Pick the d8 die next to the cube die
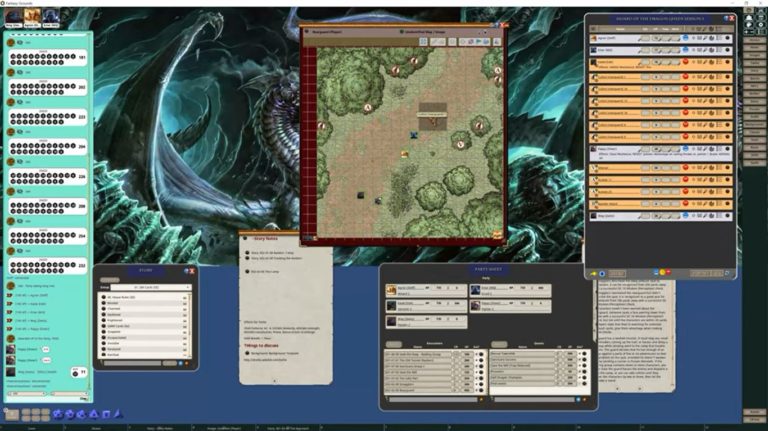768x431 pixels. pos(94,414)
